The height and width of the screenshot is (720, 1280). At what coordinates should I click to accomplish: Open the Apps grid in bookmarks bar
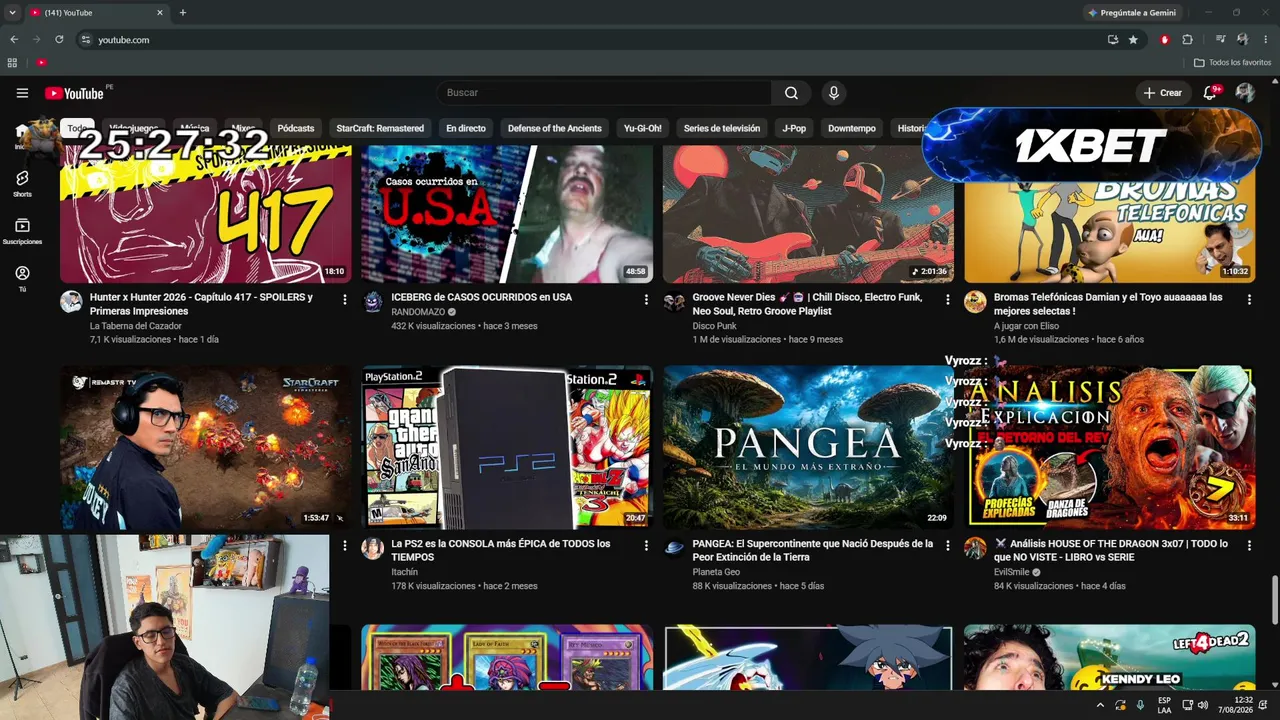(12, 62)
